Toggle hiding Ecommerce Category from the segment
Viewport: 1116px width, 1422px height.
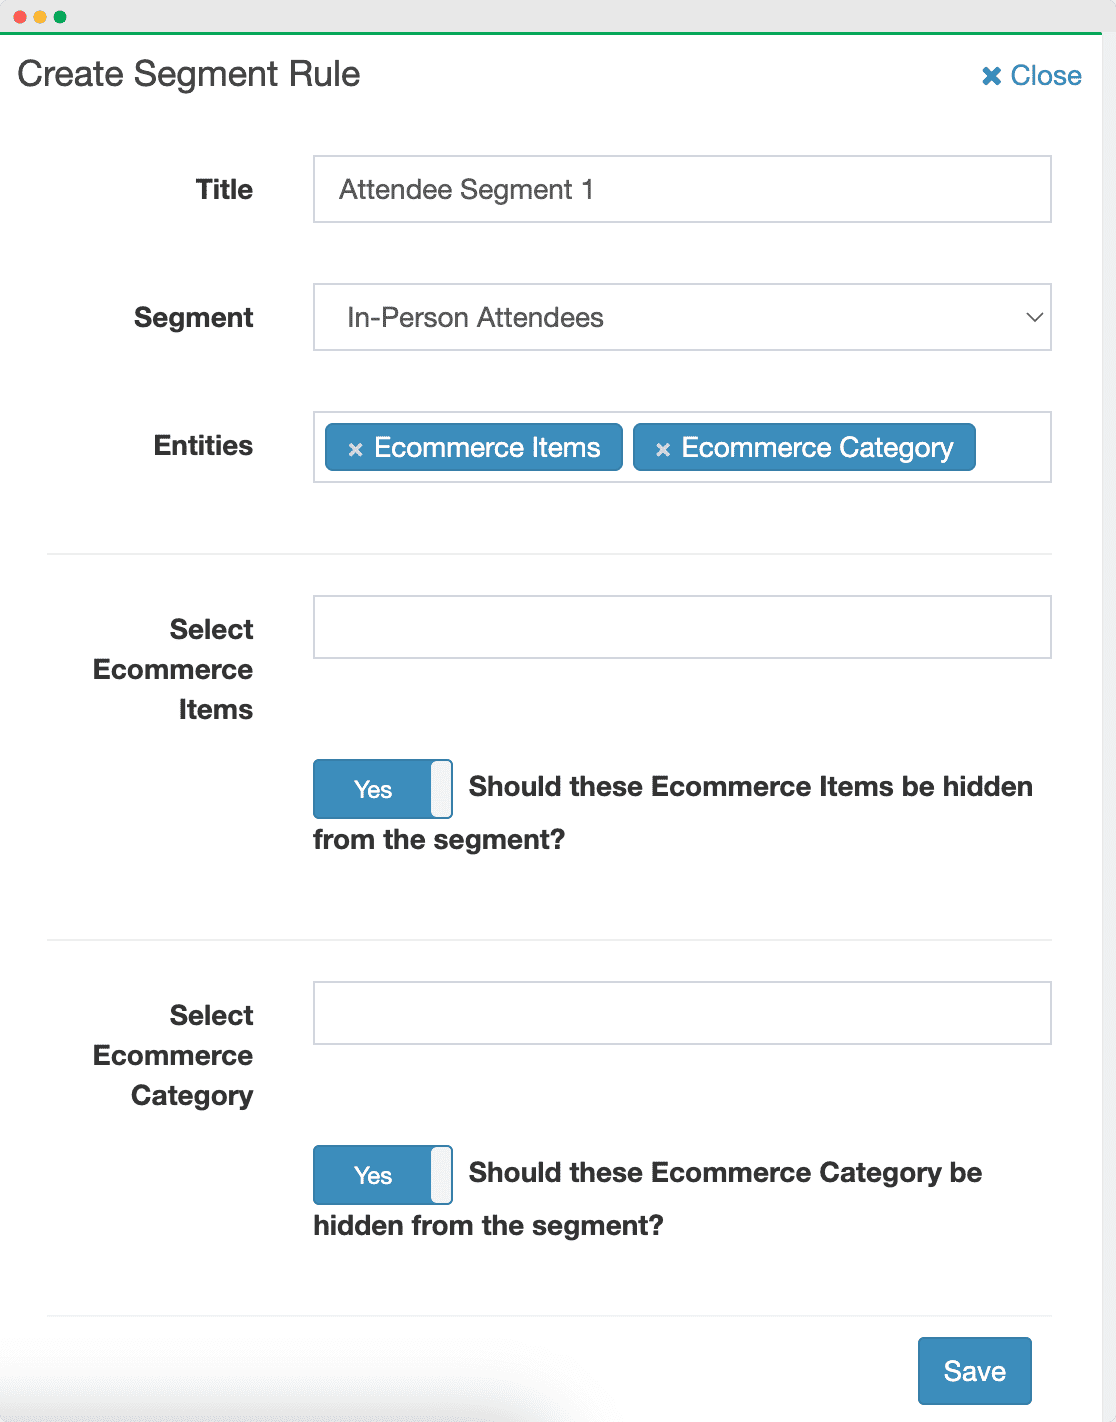(x=383, y=1175)
